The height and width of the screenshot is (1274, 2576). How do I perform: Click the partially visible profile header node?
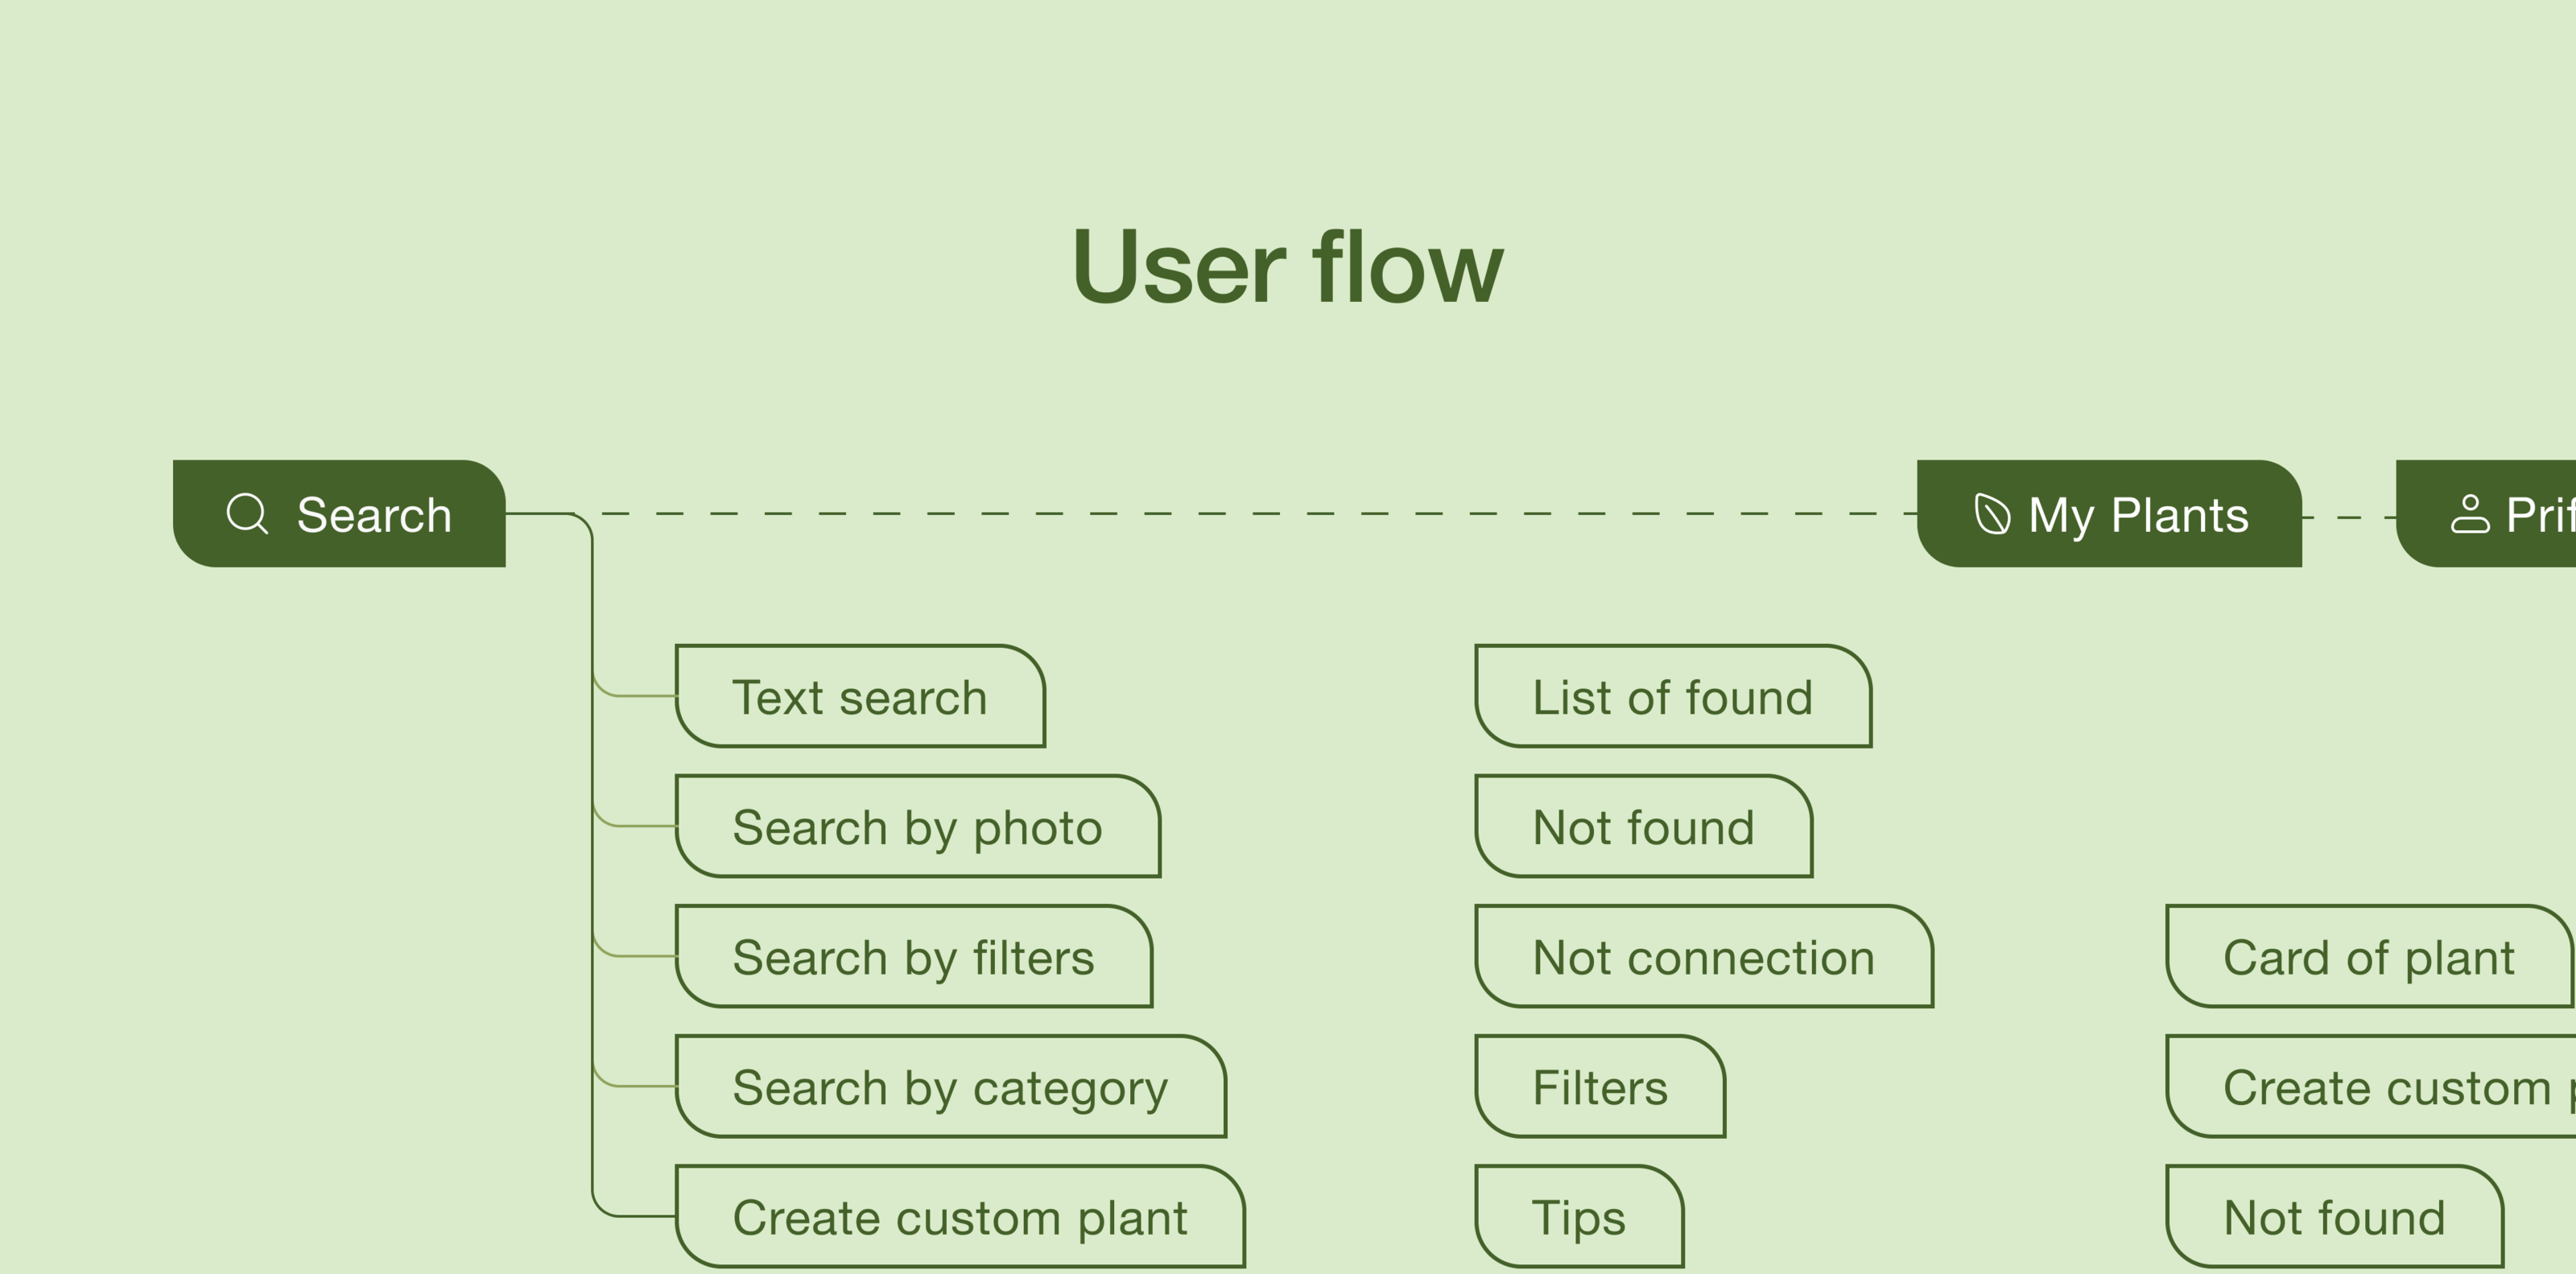point(2500,514)
